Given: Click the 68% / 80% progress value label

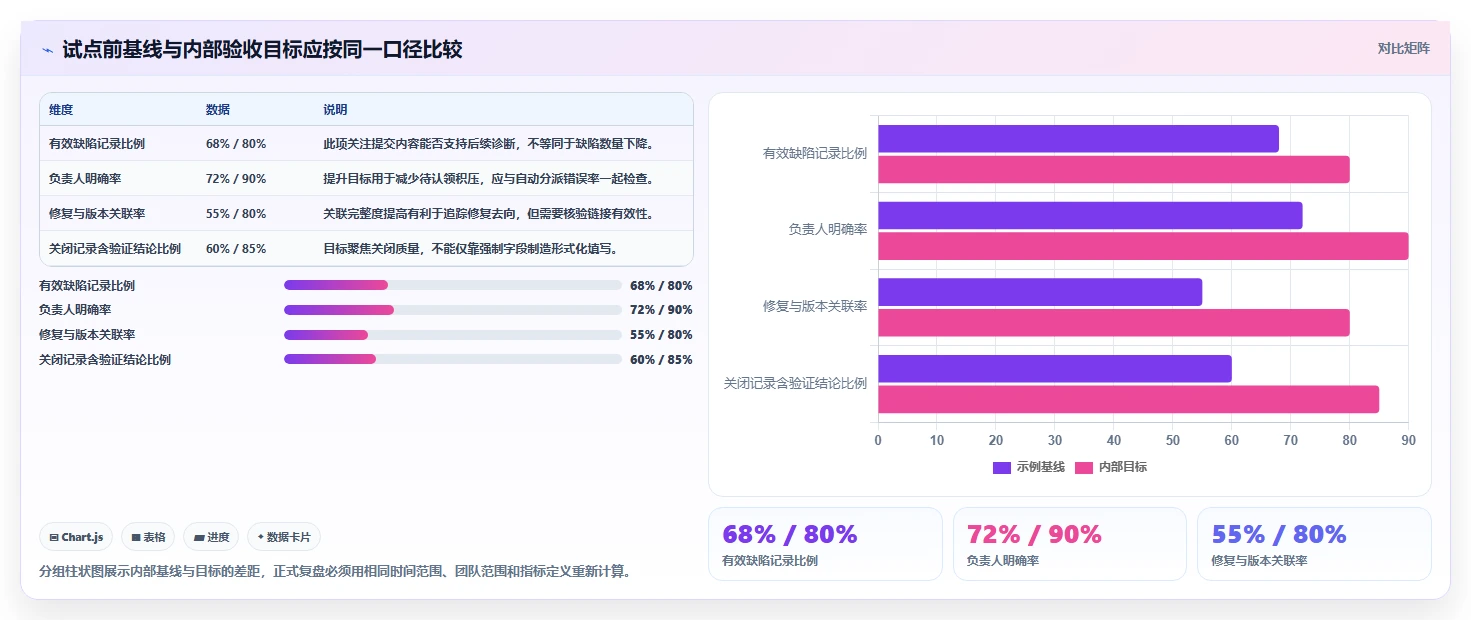Looking at the screenshot, I should [x=661, y=286].
